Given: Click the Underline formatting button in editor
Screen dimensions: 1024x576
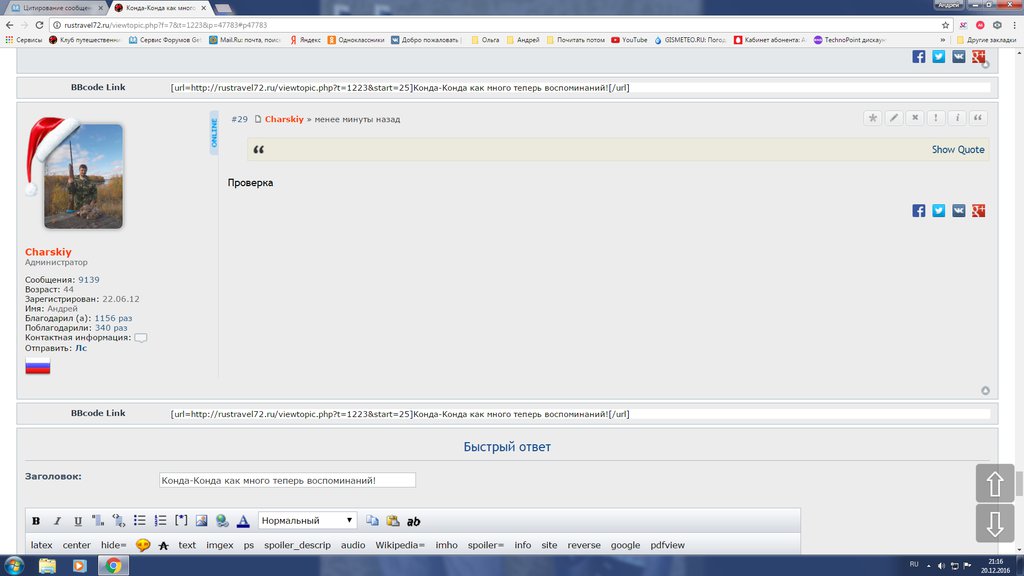Looking at the screenshot, I should (78, 521).
